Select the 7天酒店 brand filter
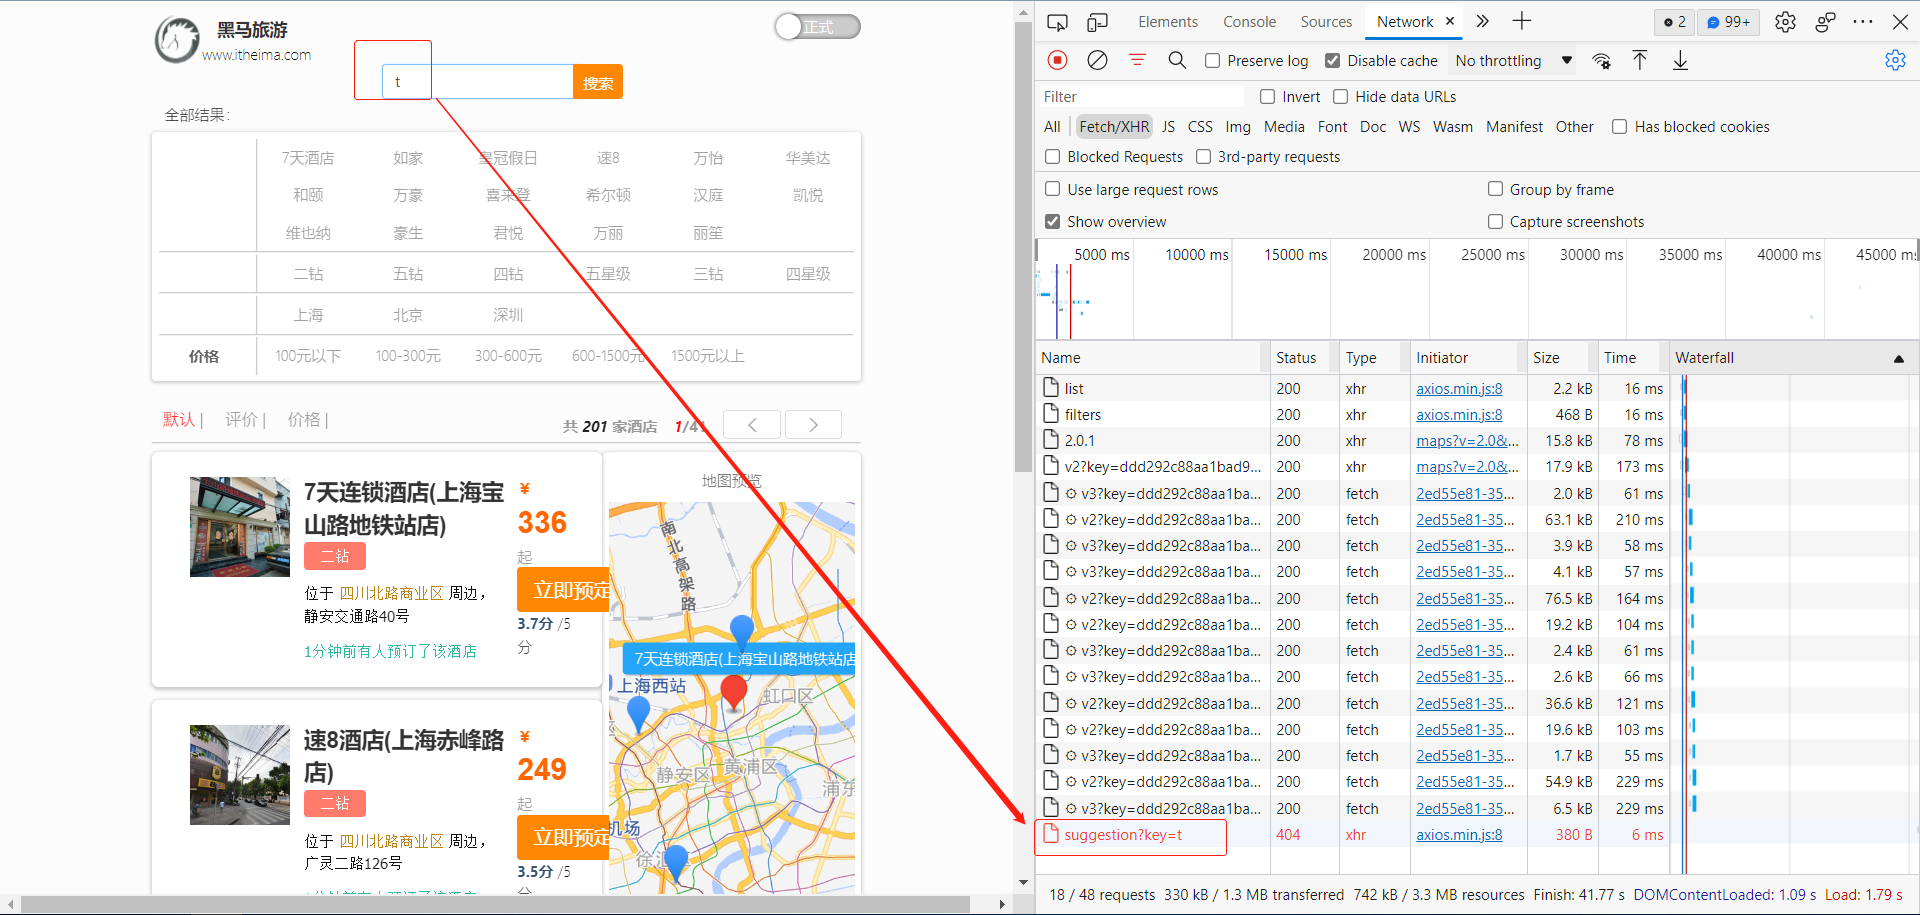Viewport: 1920px width, 915px height. click(307, 158)
